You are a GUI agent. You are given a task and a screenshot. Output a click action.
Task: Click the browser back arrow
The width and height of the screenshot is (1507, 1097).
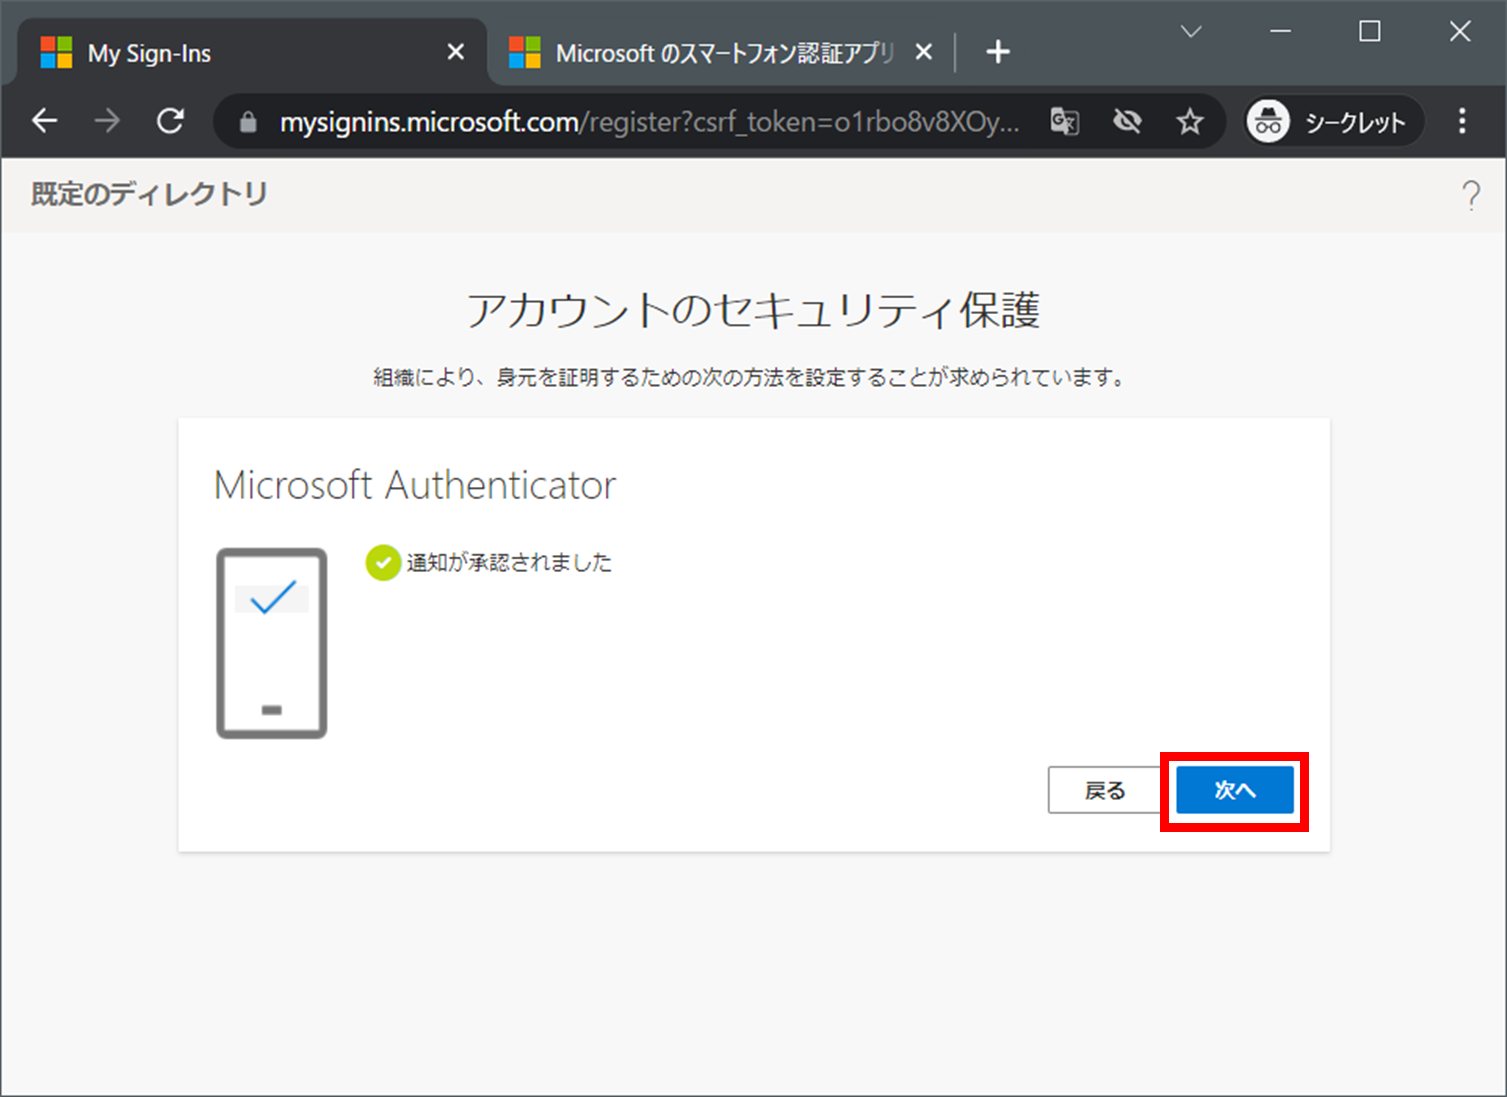pos(45,122)
